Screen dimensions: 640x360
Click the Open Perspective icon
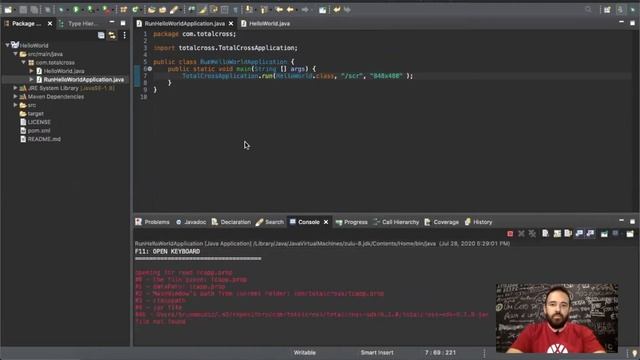[607, 9]
